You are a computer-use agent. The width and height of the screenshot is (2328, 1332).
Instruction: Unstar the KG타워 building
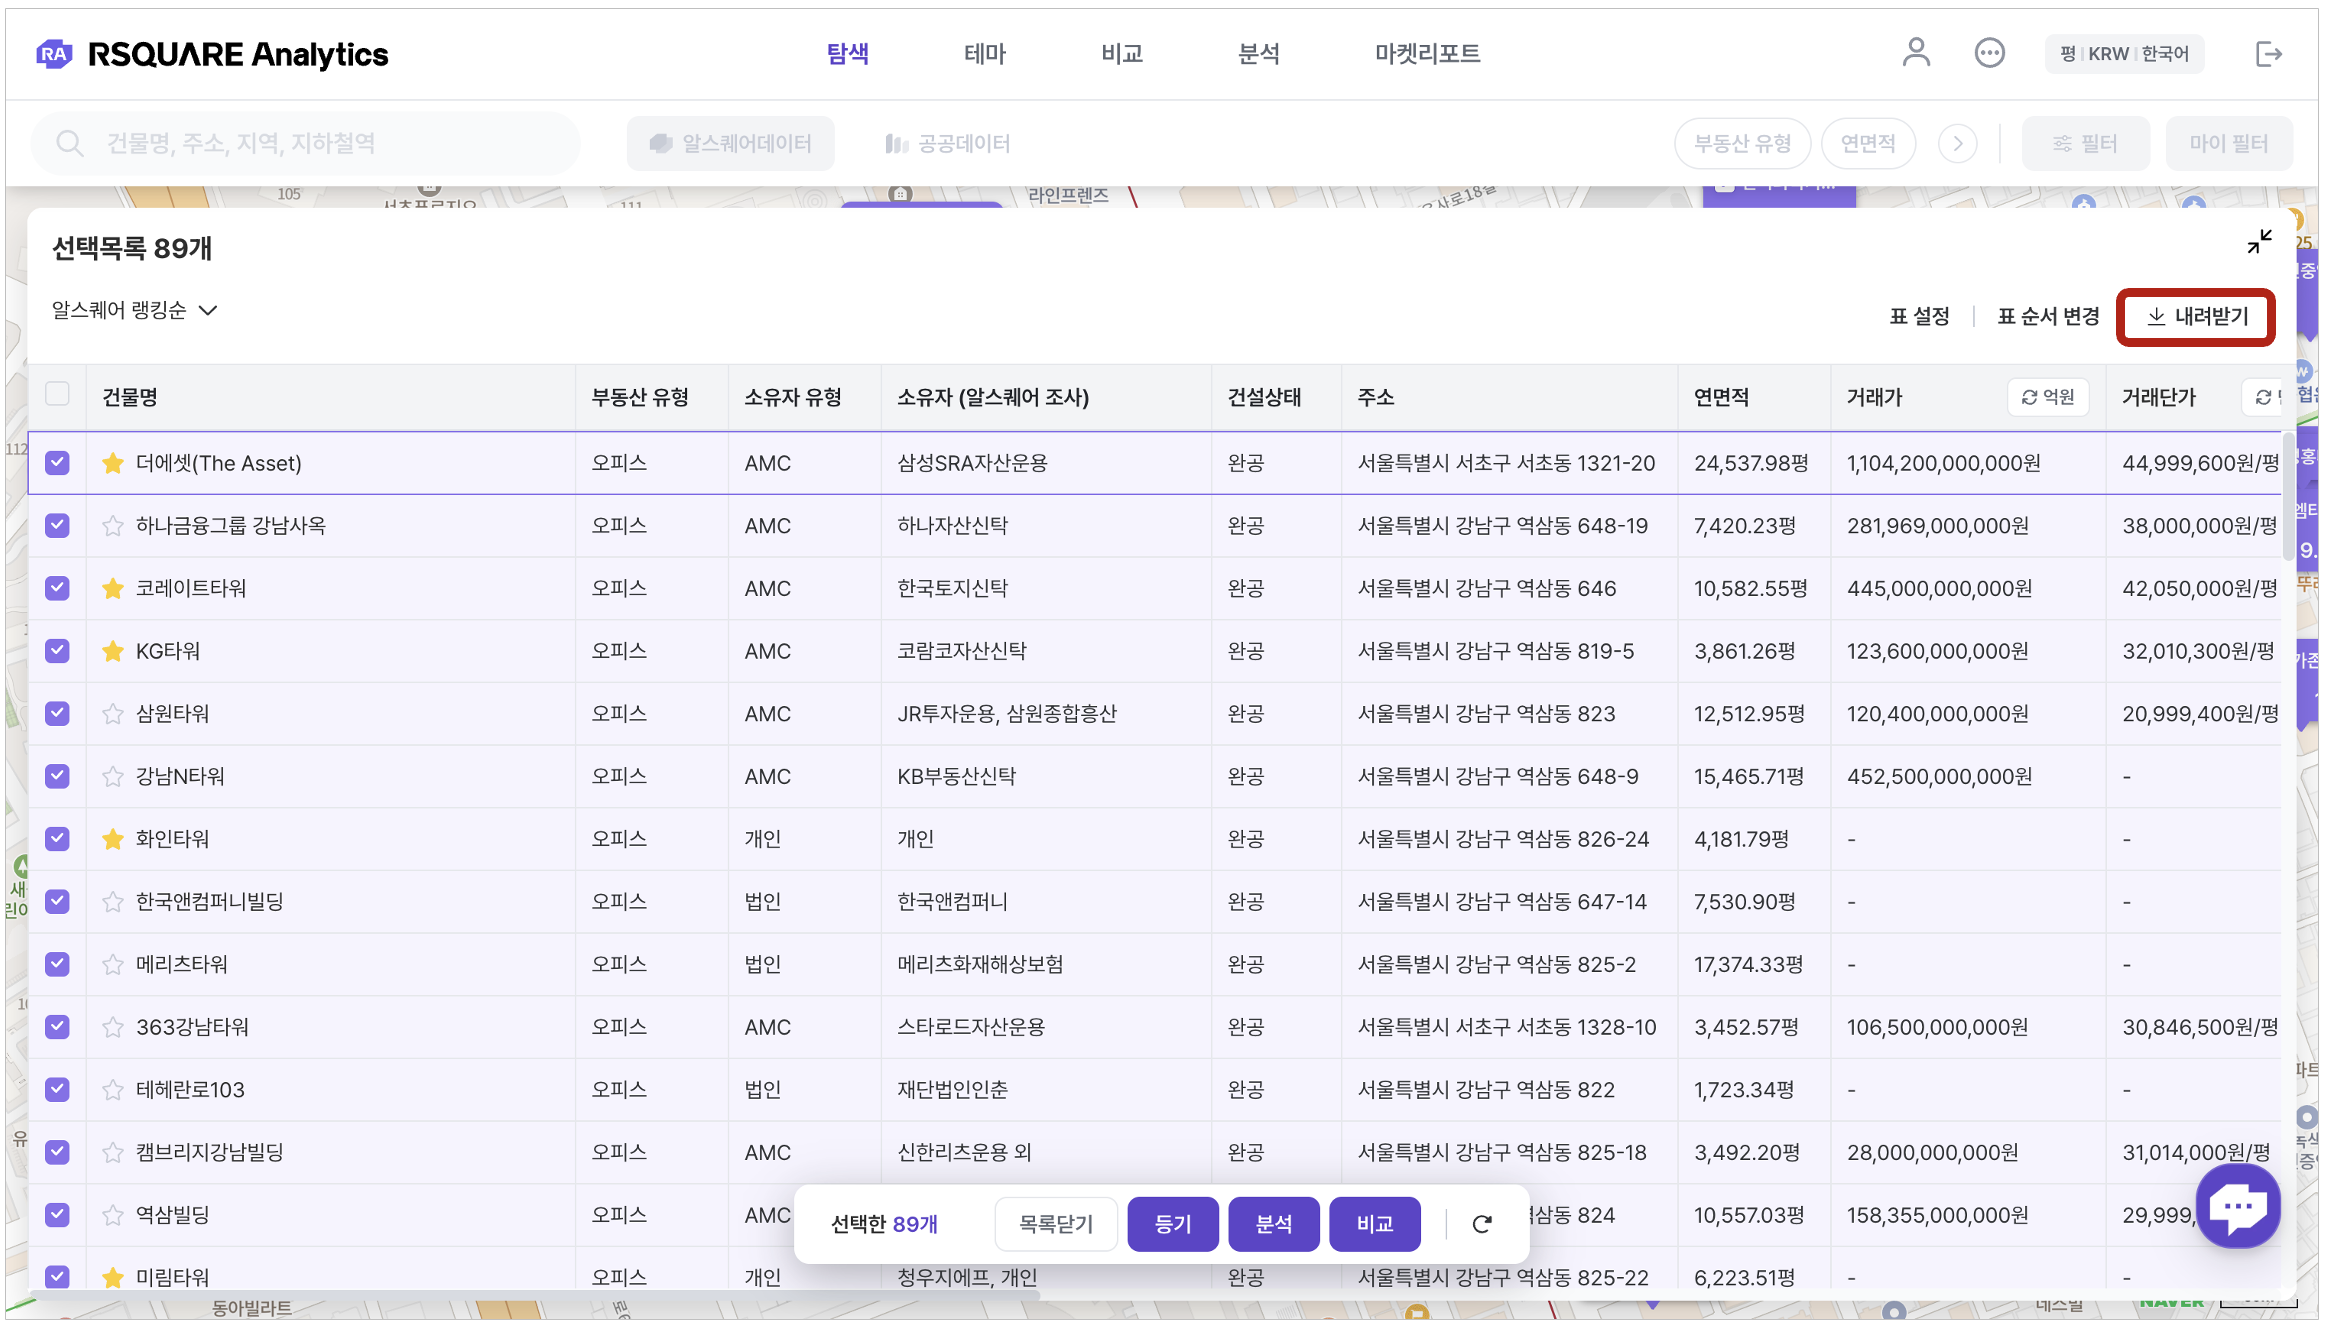113,651
